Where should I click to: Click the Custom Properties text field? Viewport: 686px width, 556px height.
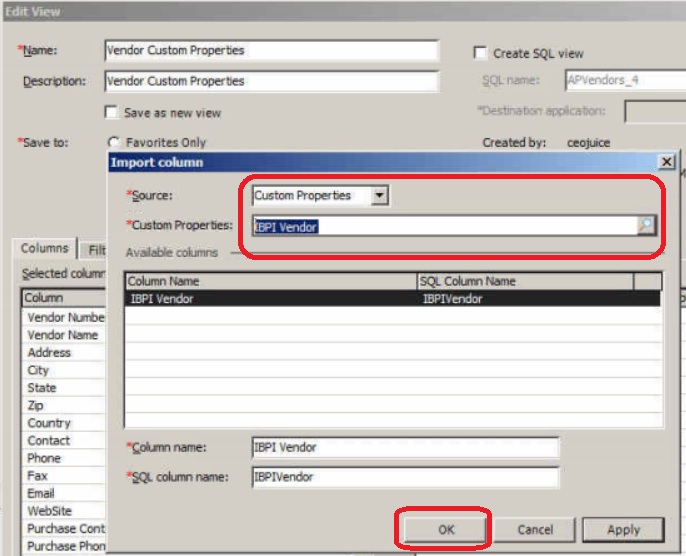click(445, 226)
